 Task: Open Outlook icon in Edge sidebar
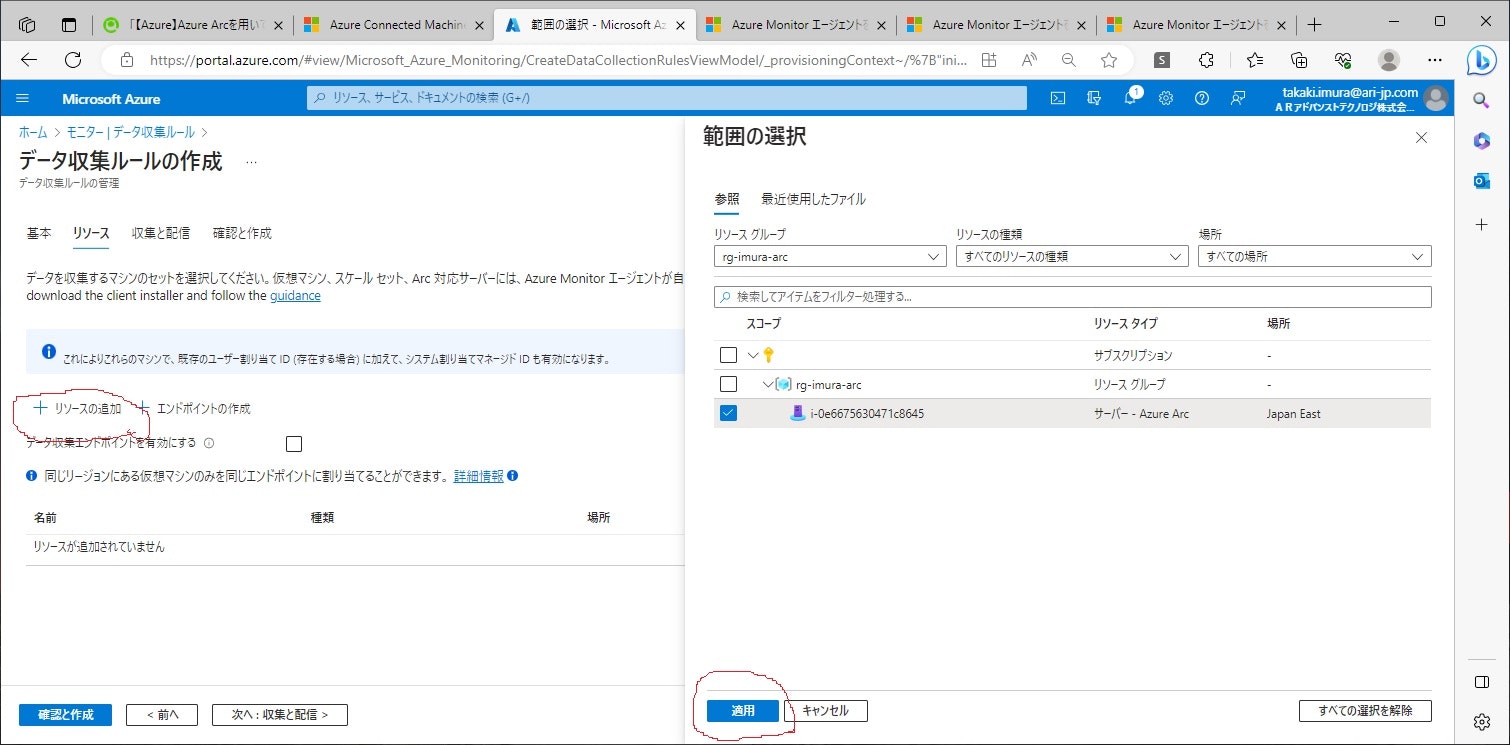point(1481,181)
